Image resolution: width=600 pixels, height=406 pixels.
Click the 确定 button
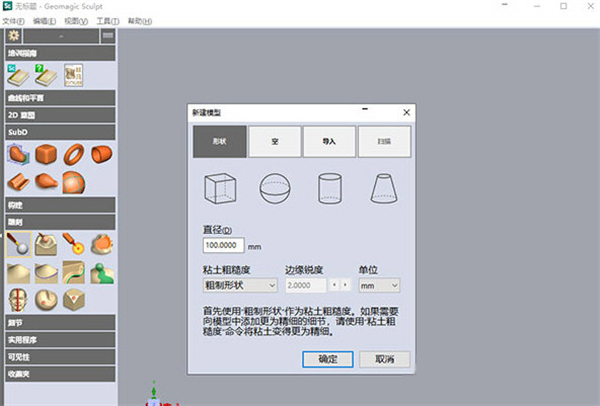[x=326, y=359]
